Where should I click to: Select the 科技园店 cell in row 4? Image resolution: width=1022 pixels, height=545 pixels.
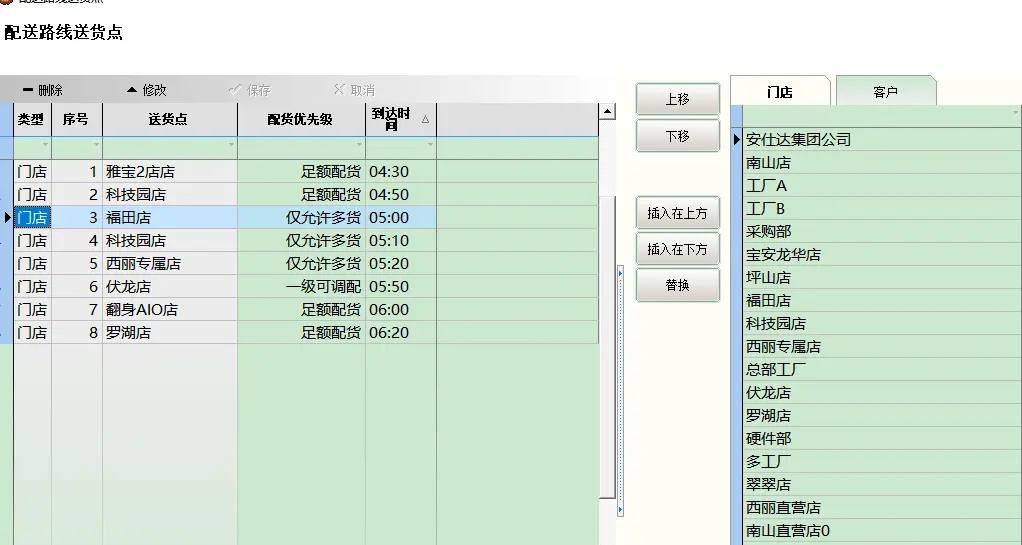[x=170, y=241]
